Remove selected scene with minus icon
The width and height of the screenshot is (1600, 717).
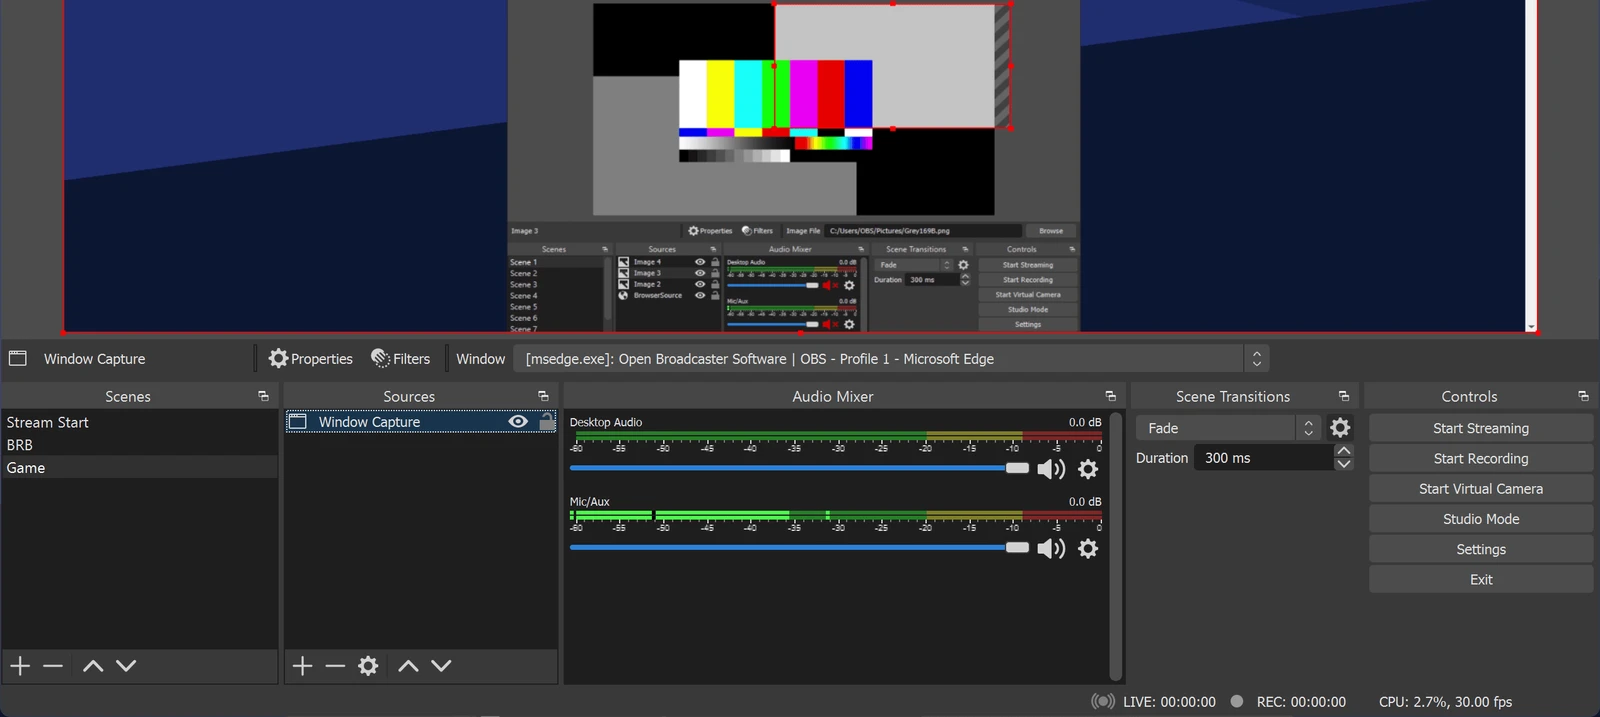pos(53,666)
